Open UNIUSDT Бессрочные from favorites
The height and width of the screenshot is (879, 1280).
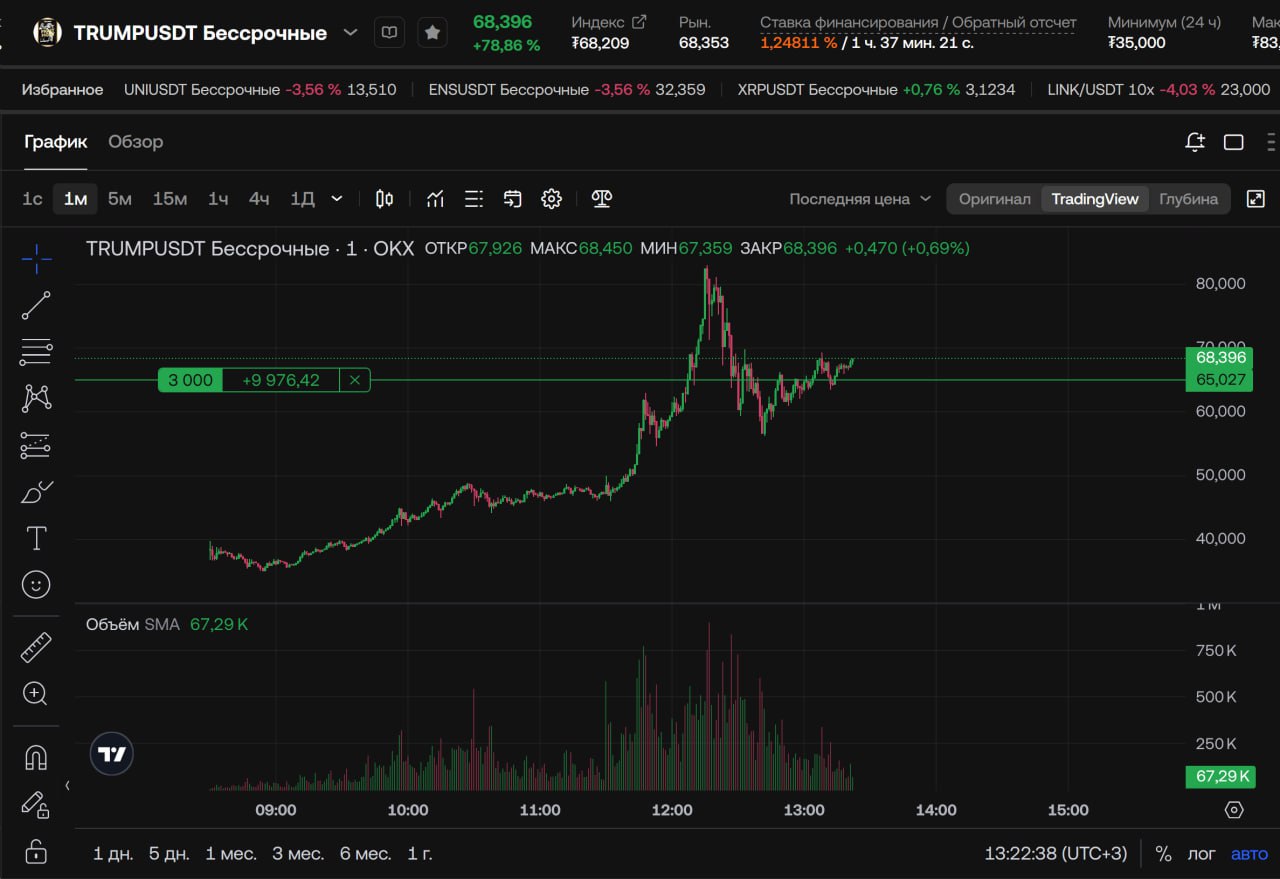pos(260,90)
